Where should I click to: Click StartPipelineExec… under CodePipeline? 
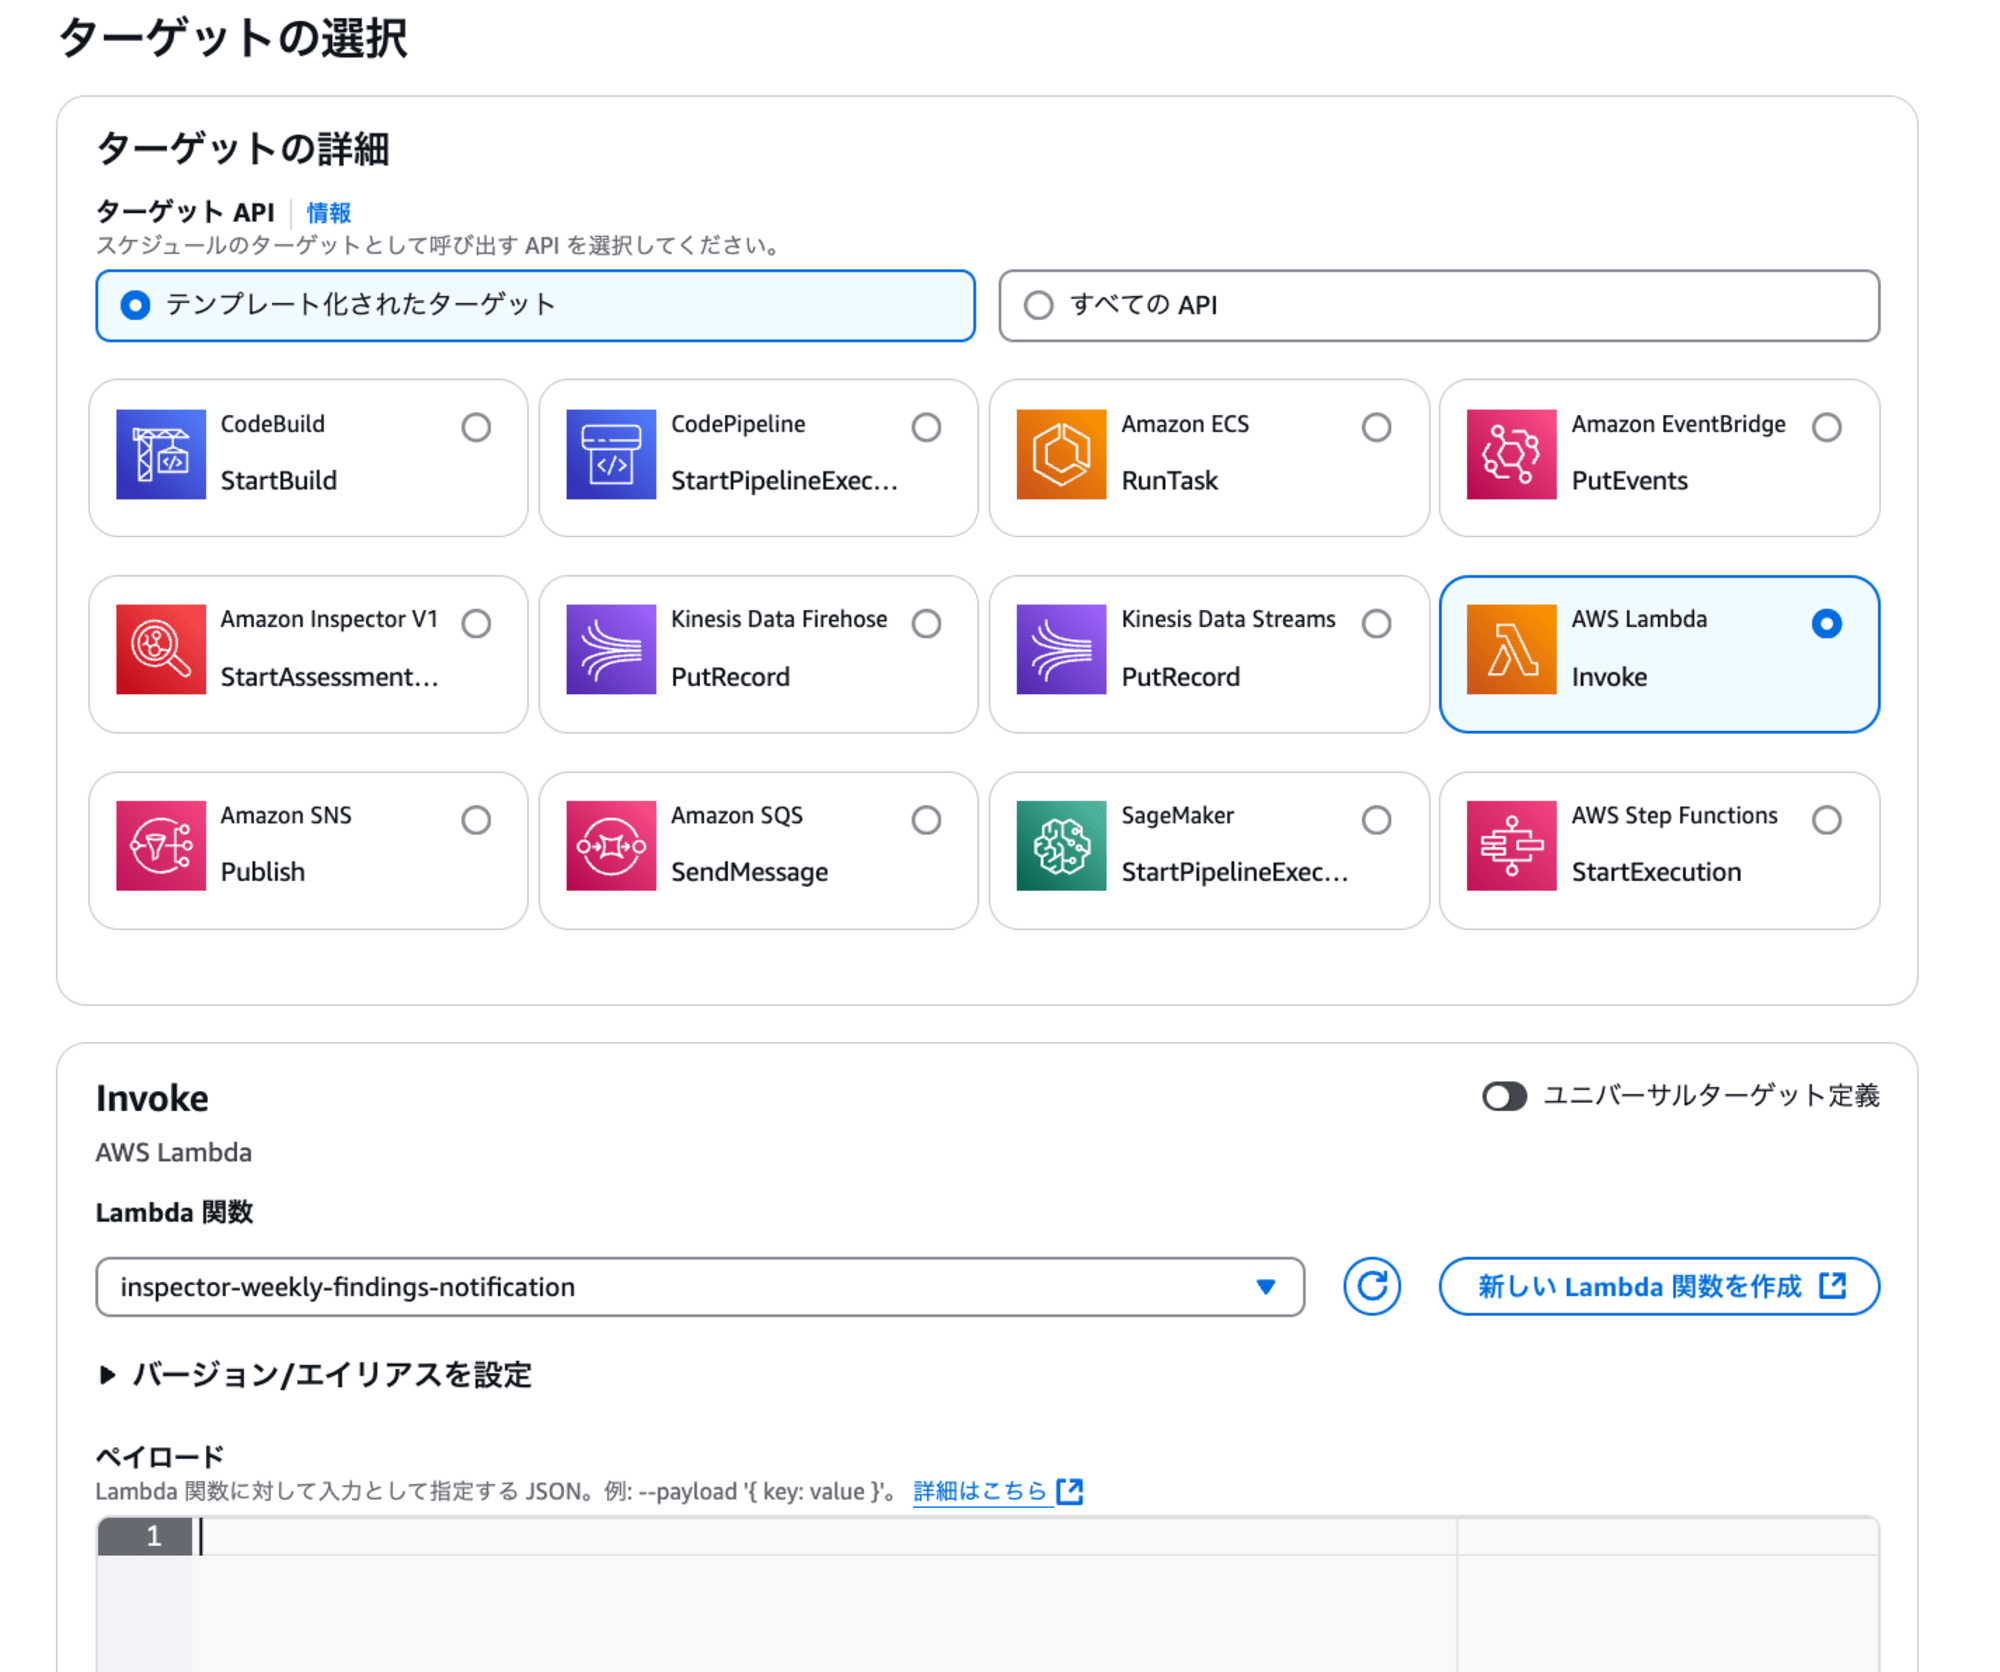(x=784, y=481)
